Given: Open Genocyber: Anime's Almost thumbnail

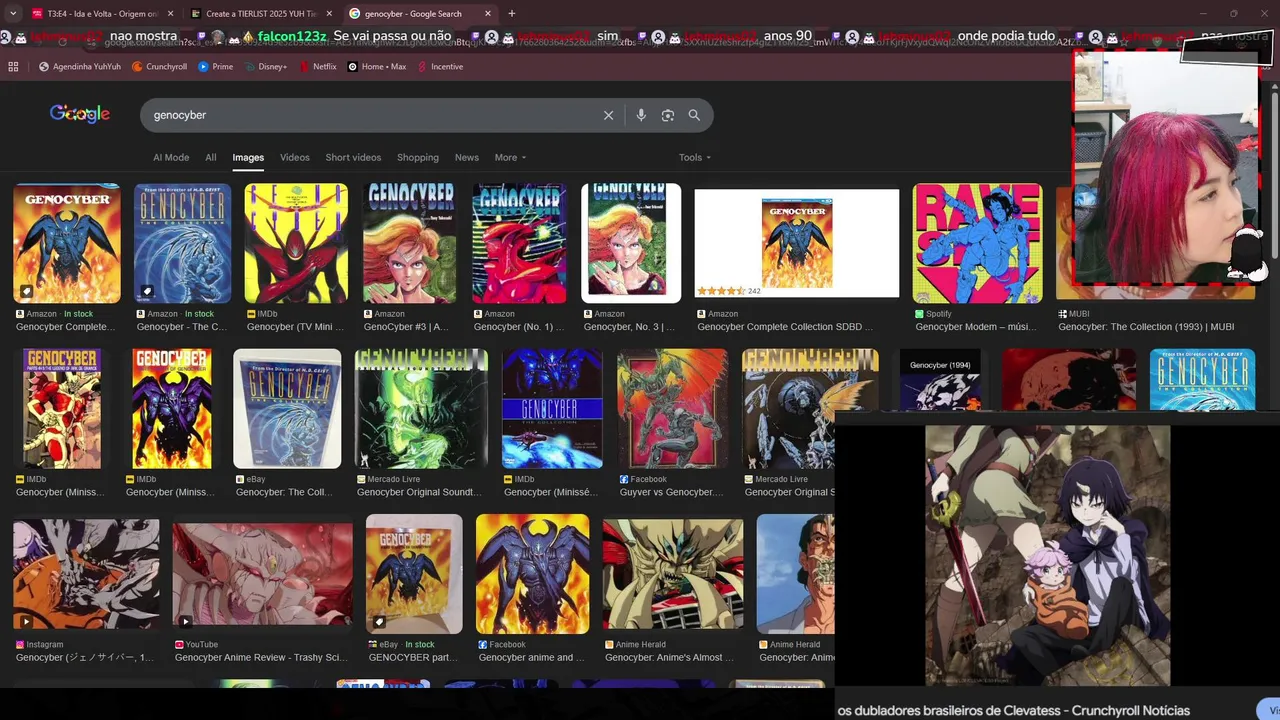Looking at the screenshot, I should tap(673, 574).
